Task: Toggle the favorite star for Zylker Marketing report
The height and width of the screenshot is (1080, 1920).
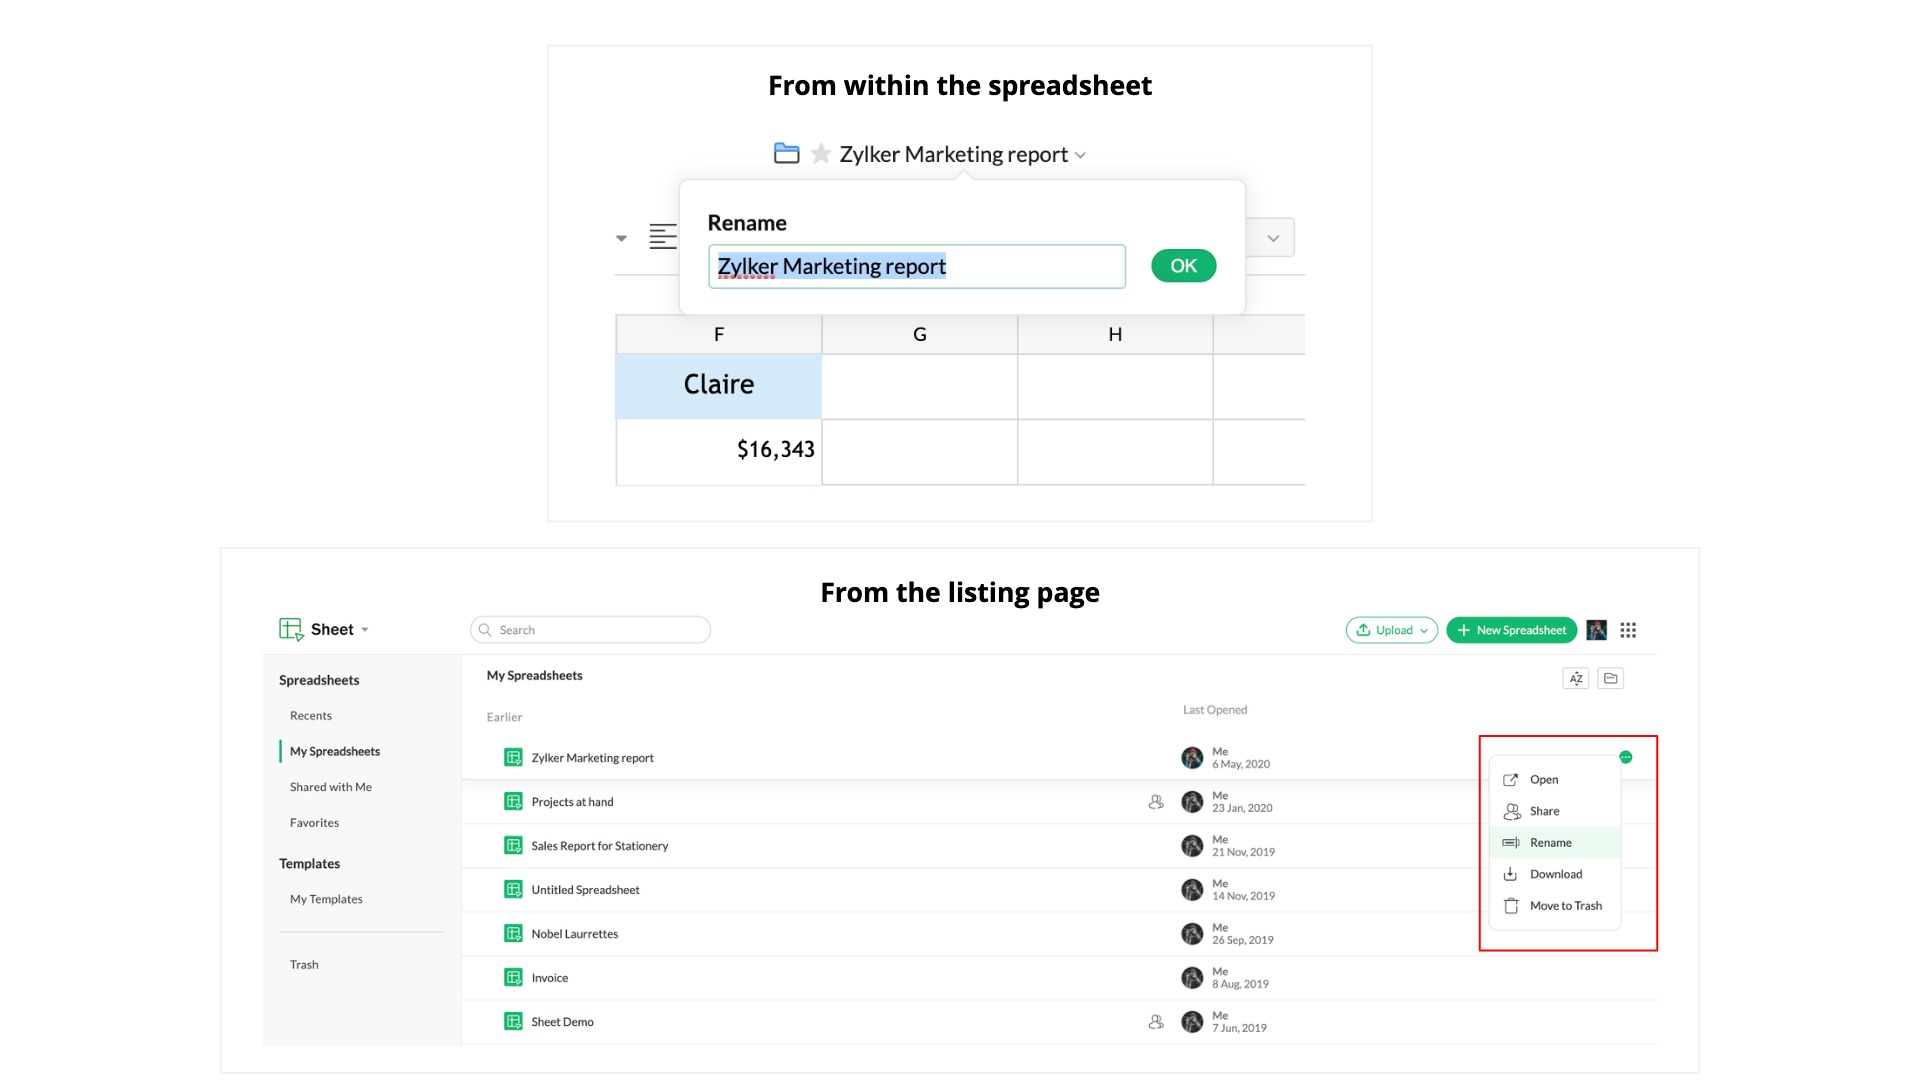Action: point(821,153)
